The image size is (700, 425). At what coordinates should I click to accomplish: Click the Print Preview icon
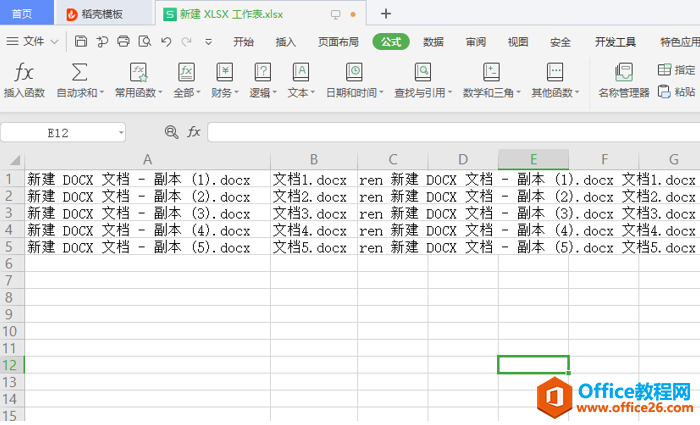pyautogui.click(x=145, y=42)
